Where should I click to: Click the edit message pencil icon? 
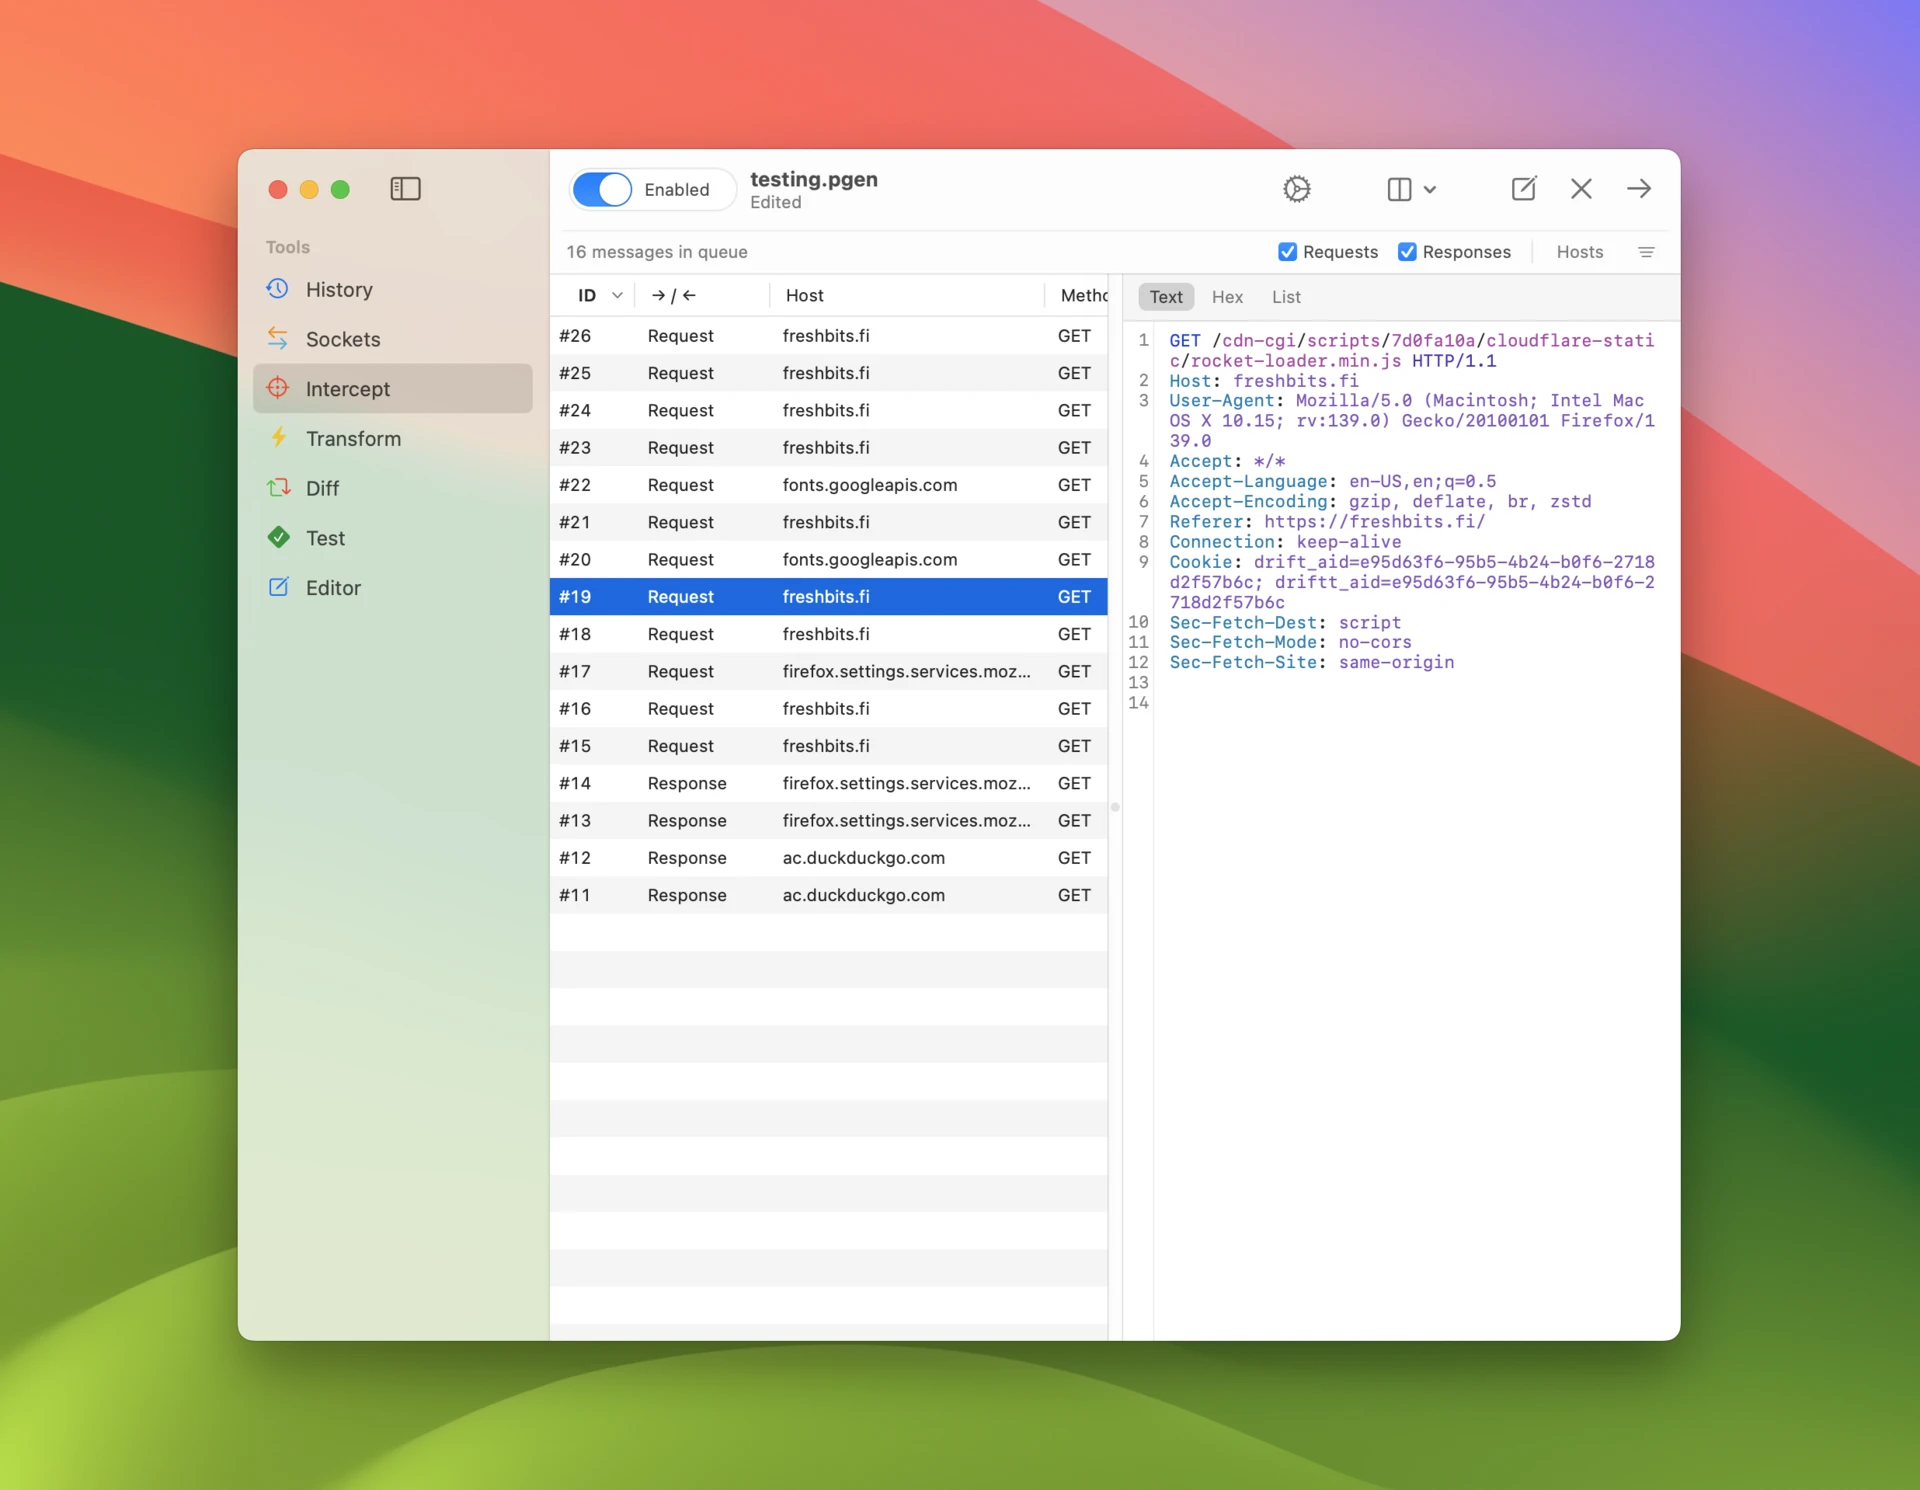1523,189
